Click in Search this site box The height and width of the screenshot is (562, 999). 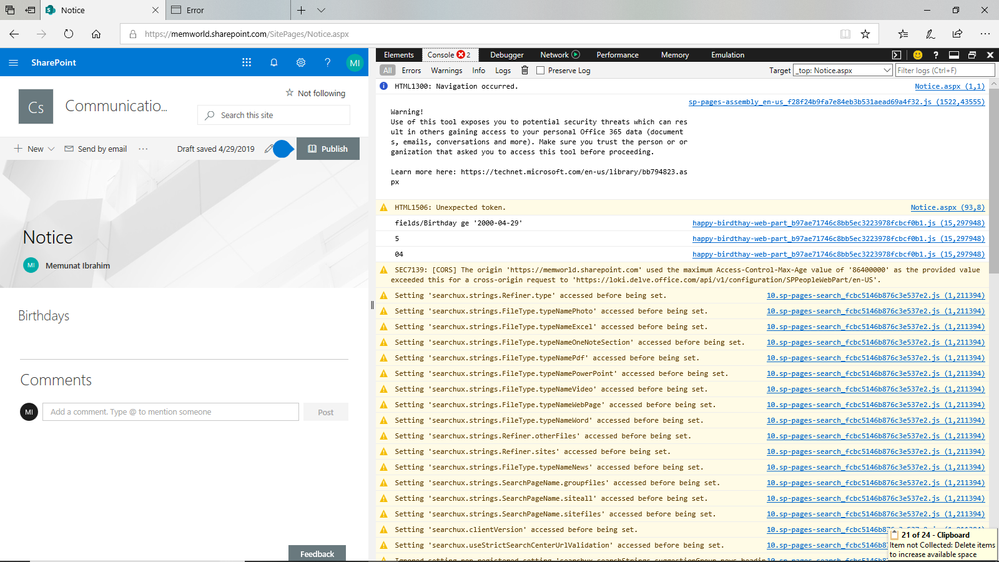[x=274, y=115]
